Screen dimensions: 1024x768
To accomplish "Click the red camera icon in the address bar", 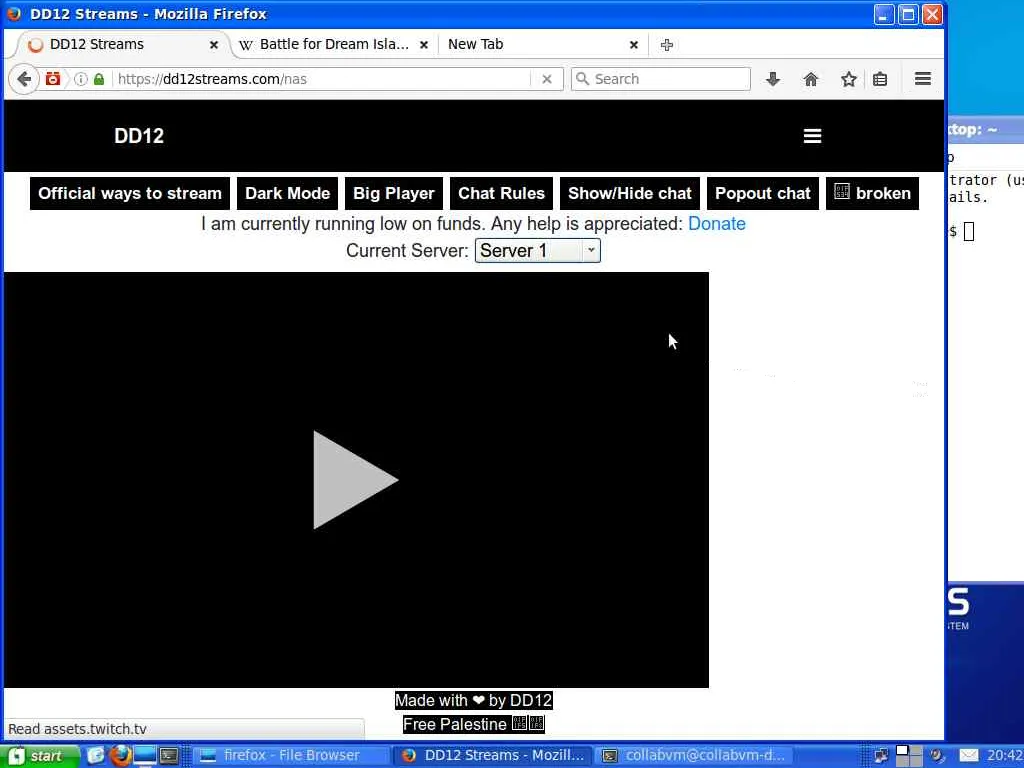I will (53, 79).
